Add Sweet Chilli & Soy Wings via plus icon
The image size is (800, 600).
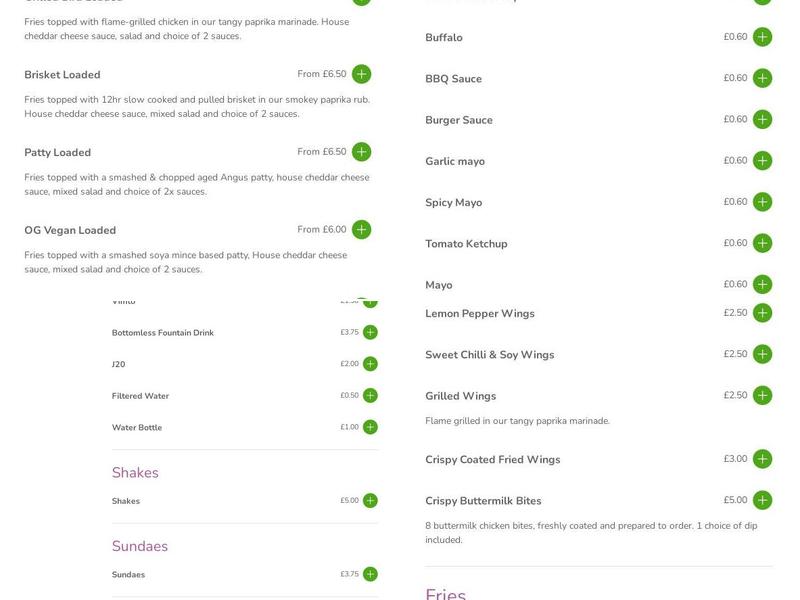coord(763,353)
